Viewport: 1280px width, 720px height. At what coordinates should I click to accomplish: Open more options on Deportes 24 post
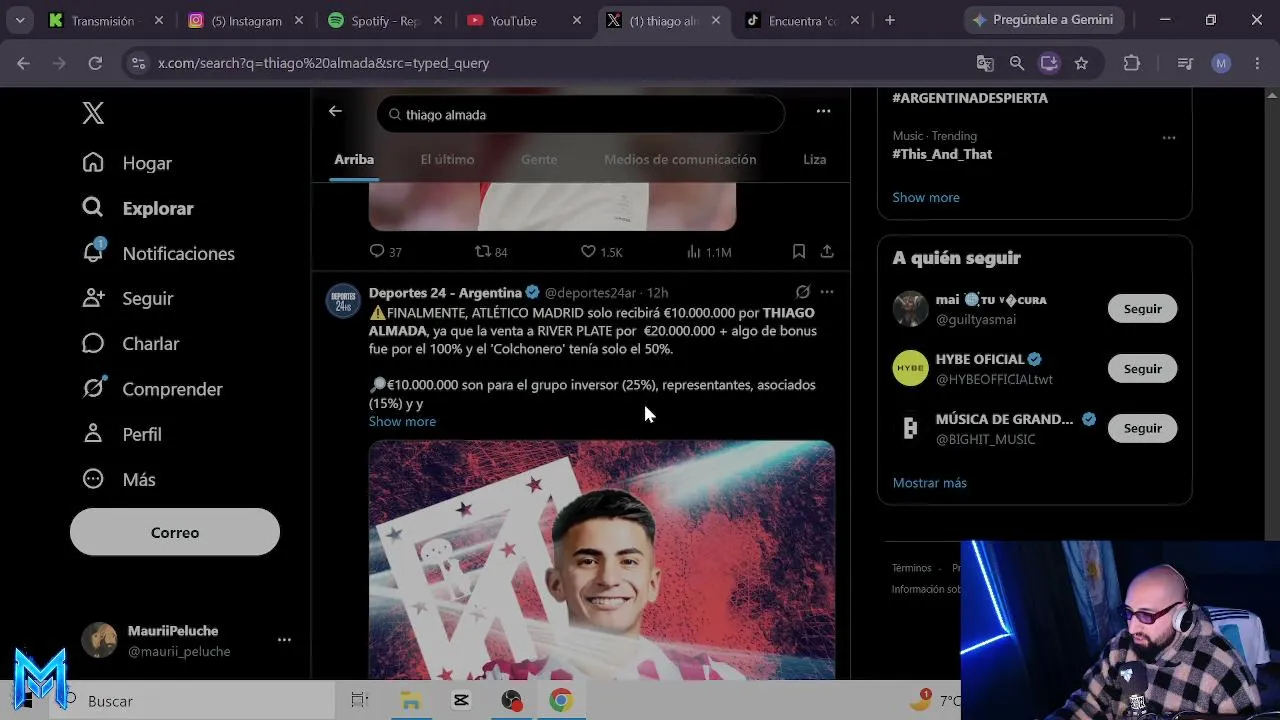point(827,292)
